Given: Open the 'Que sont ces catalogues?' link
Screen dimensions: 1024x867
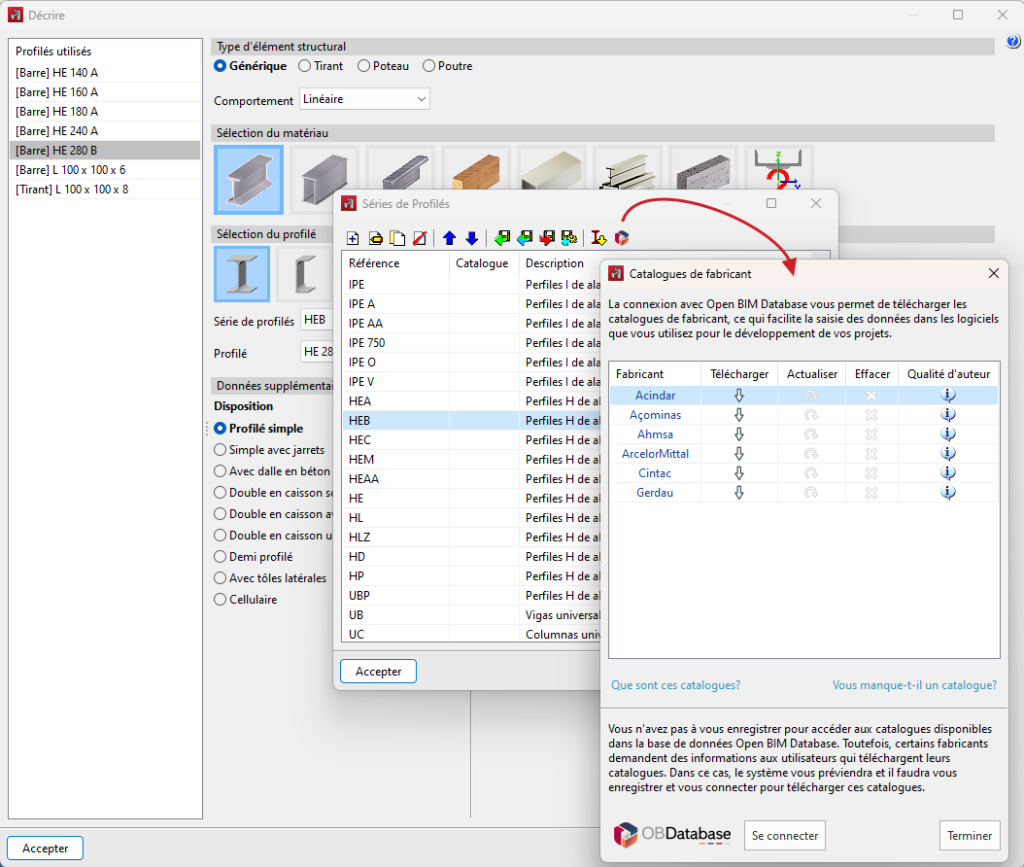Looking at the screenshot, I should [675, 685].
